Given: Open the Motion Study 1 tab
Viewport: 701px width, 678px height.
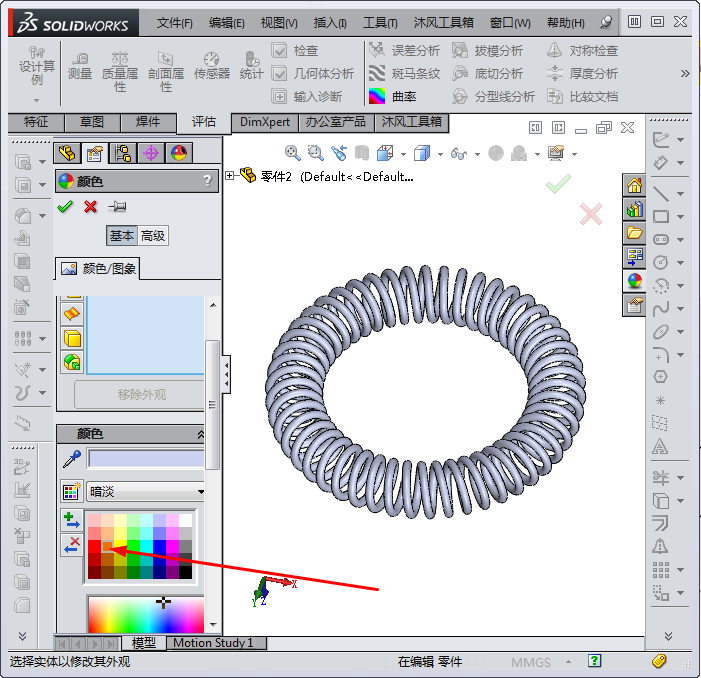Looking at the screenshot, I should [213, 643].
